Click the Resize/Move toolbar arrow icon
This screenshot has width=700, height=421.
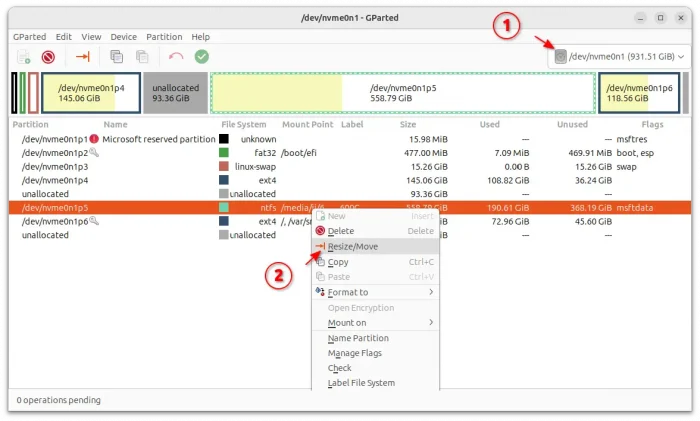83,57
